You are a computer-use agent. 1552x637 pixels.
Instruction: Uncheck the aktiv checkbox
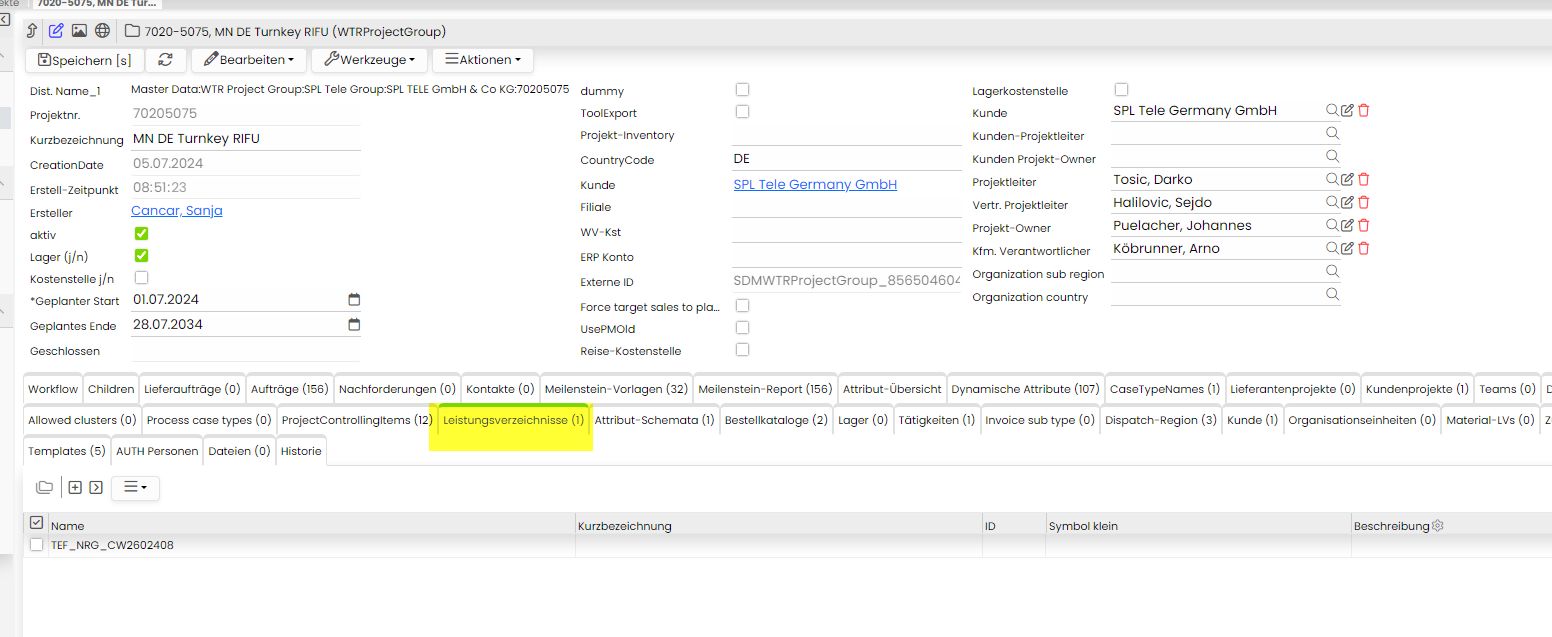pyautogui.click(x=141, y=233)
